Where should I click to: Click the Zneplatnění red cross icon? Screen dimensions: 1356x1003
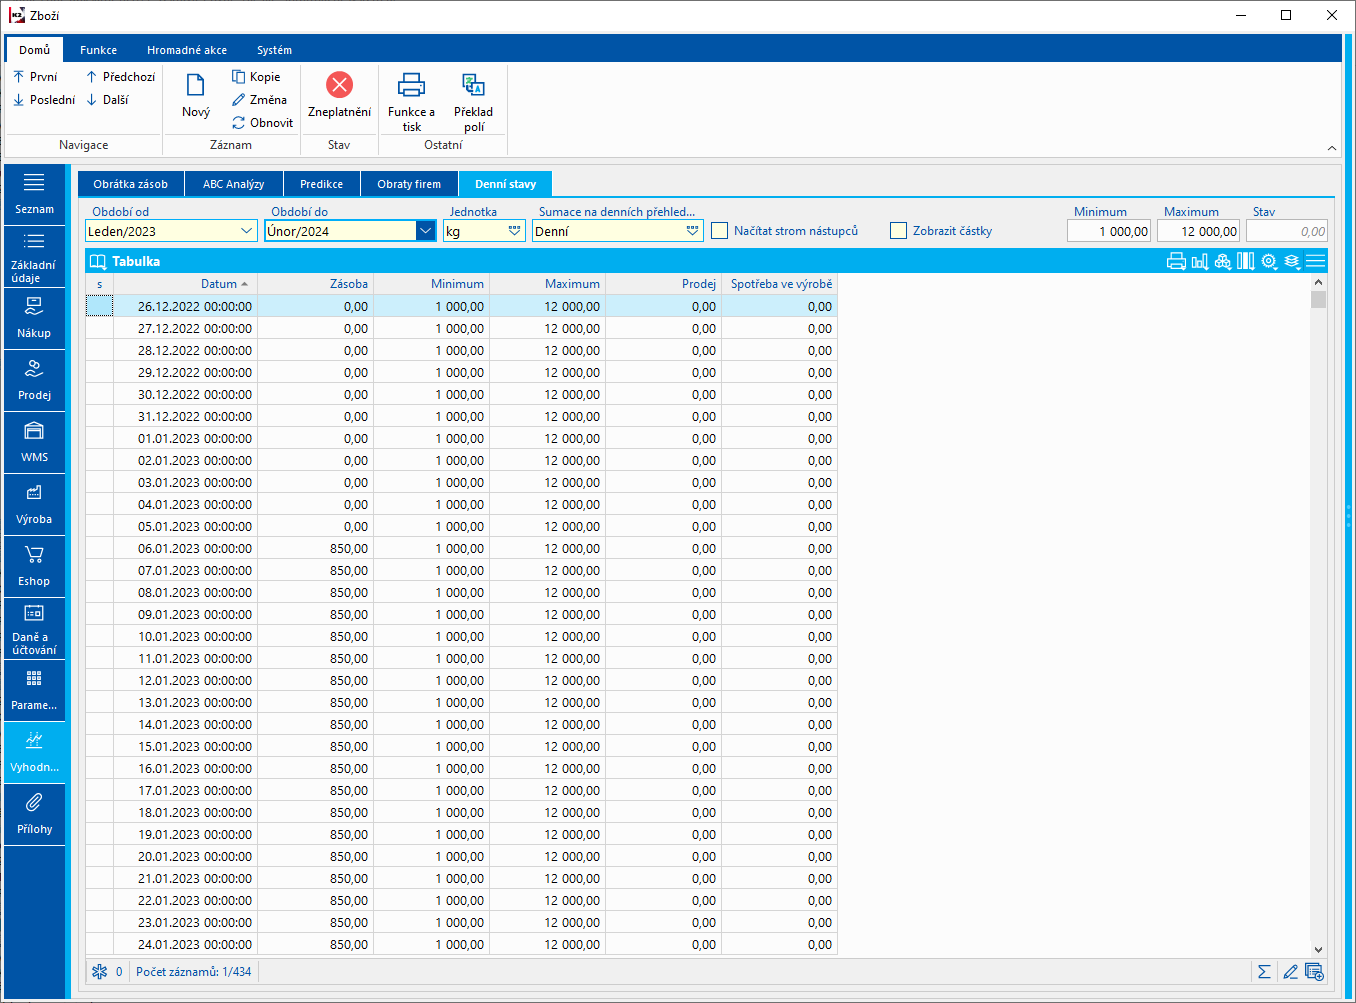(339, 85)
